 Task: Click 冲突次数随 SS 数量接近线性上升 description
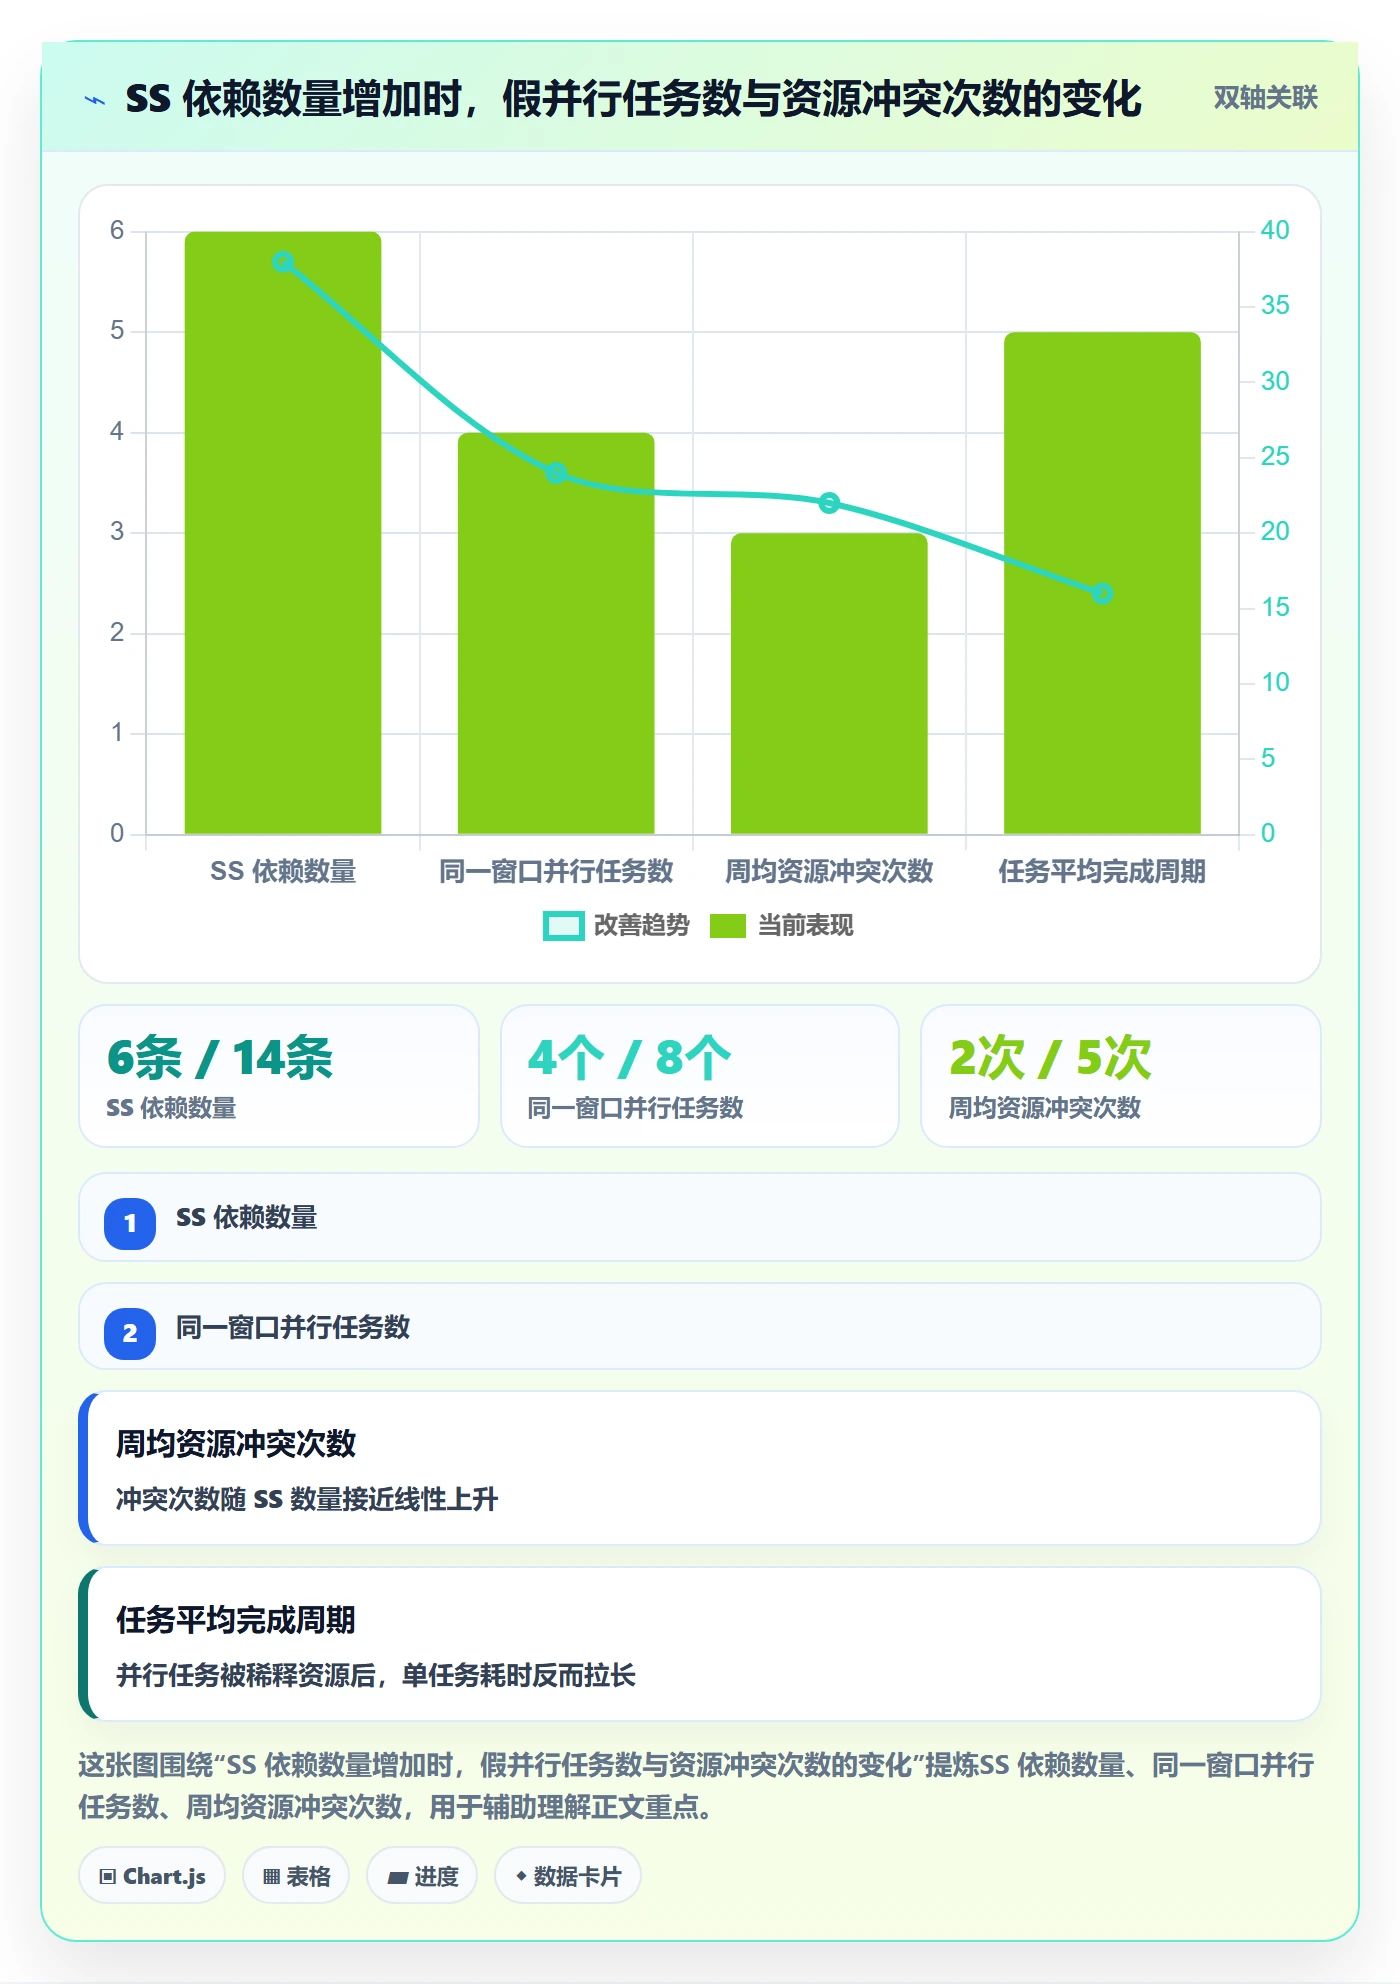pyautogui.click(x=307, y=1500)
